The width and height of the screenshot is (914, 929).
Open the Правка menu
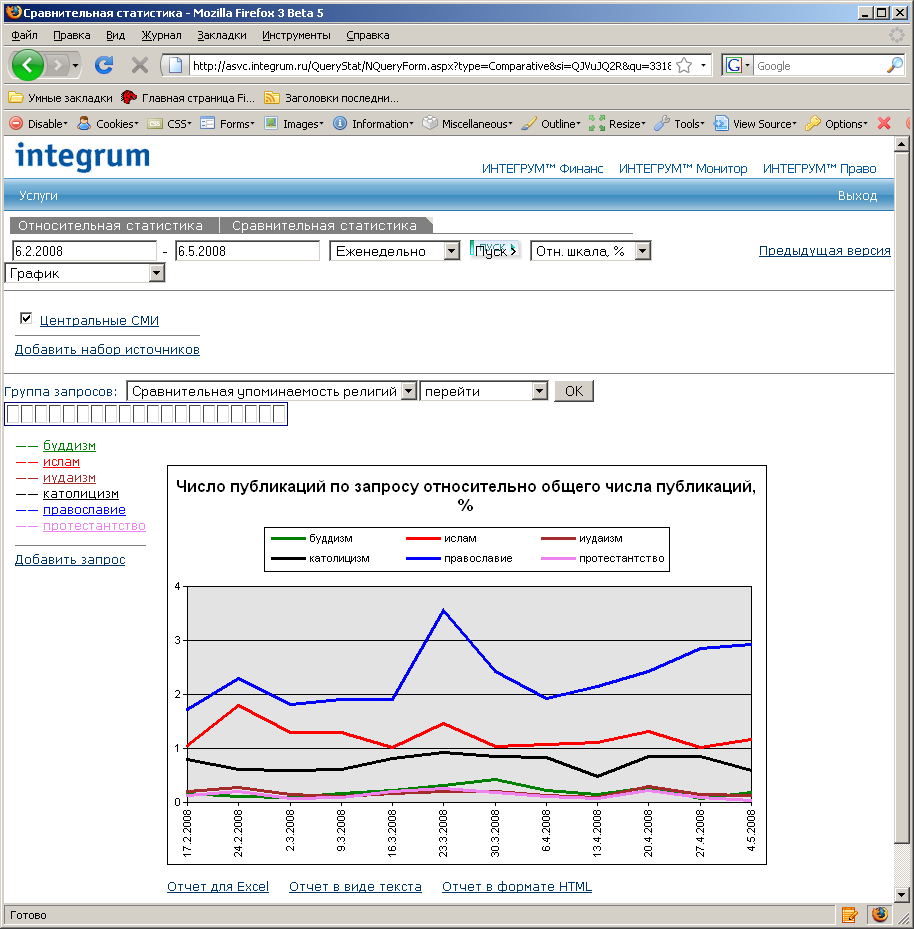click(72, 35)
